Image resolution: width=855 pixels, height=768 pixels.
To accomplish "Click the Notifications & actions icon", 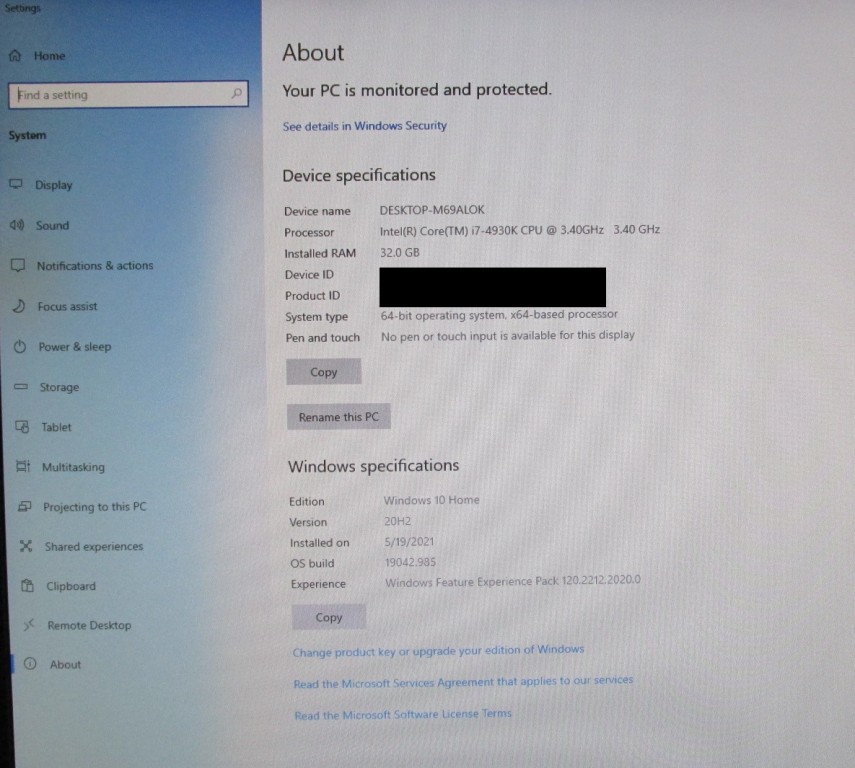I will coord(18,265).
